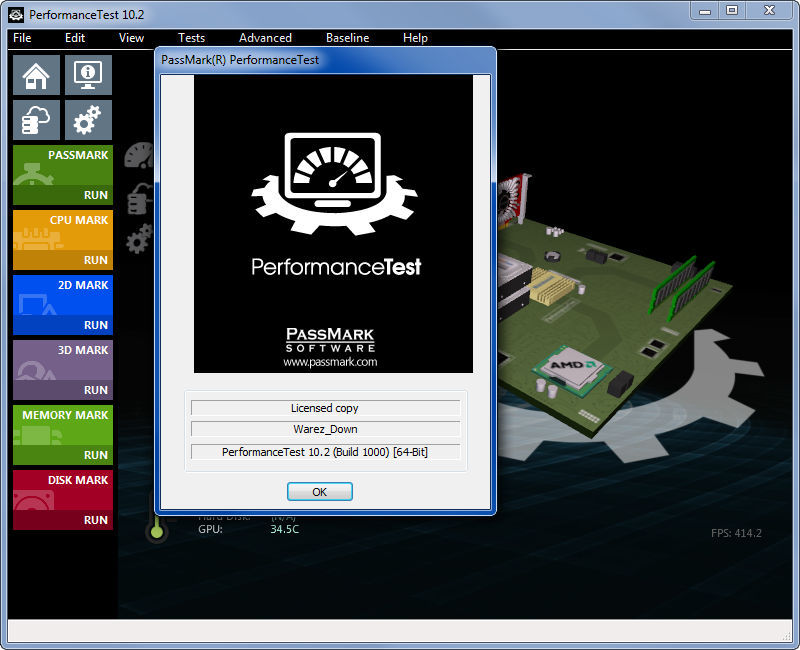The width and height of the screenshot is (800, 650).
Task: Click the GPU: label
Action: point(210,529)
